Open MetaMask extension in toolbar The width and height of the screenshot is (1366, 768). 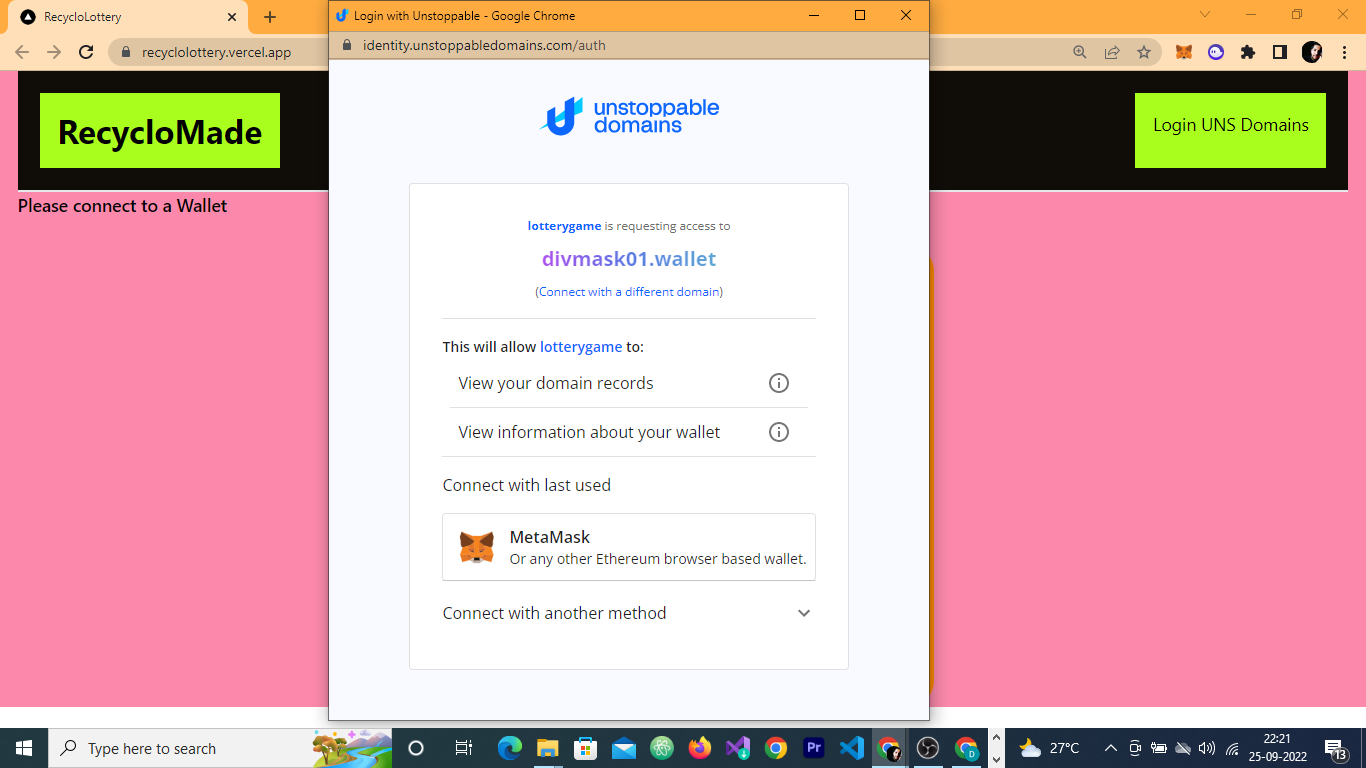pos(1184,52)
